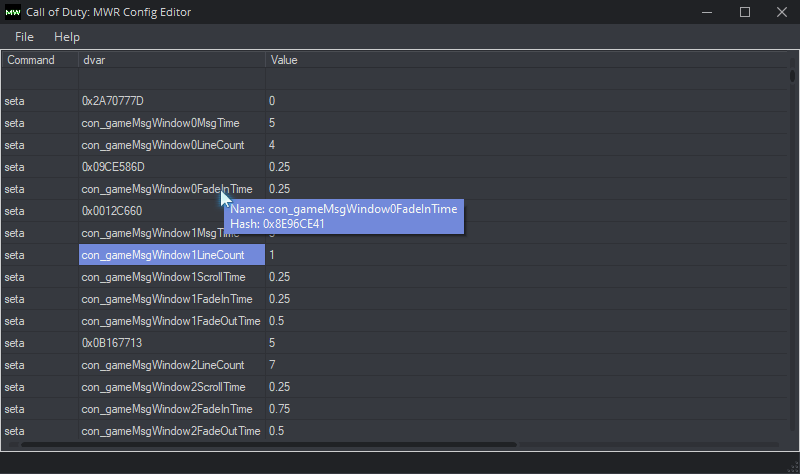The width and height of the screenshot is (800, 474).
Task: Click value 5 for con_gameMsgWindow0MsgTime
Action: (527, 123)
